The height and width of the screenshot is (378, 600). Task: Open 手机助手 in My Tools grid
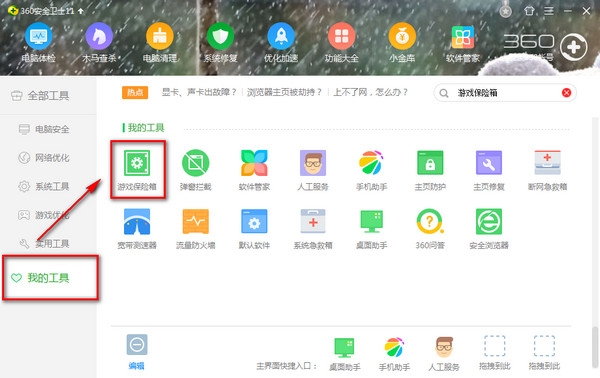[x=372, y=170]
